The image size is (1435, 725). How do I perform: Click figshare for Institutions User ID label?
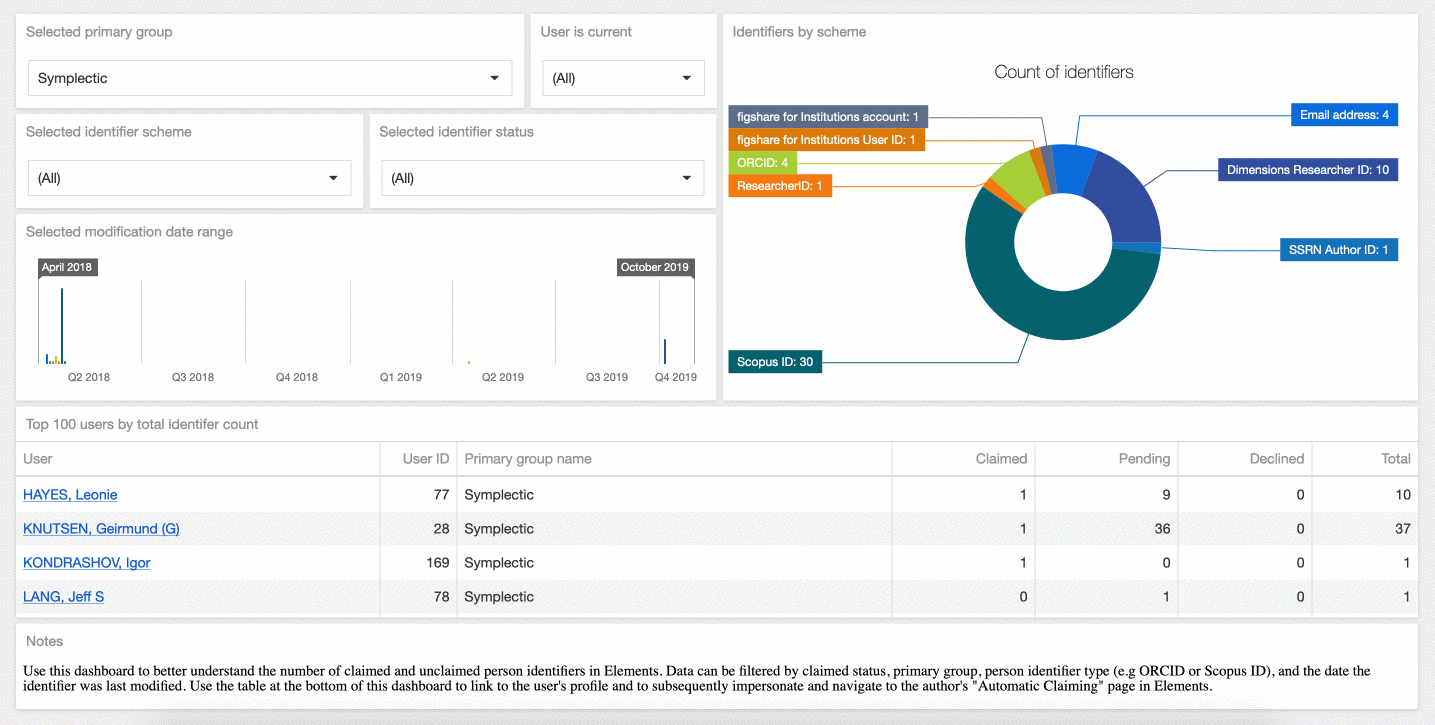pos(827,140)
